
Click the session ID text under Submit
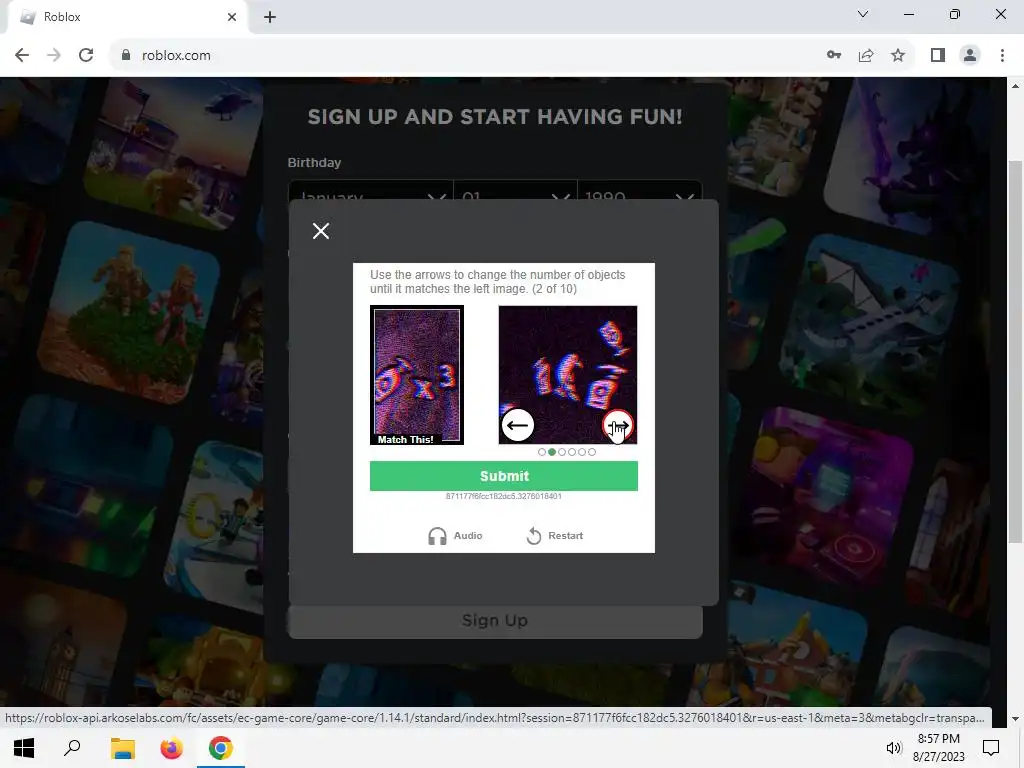click(x=504, y=496)
